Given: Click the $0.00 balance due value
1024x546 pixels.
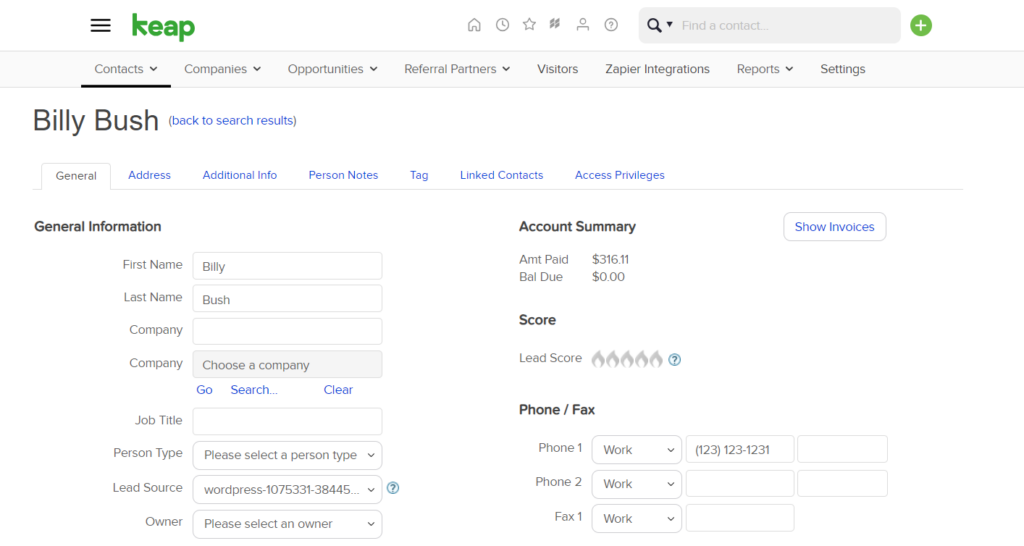Looking at the screenshot, I should (x=608, y=277).
